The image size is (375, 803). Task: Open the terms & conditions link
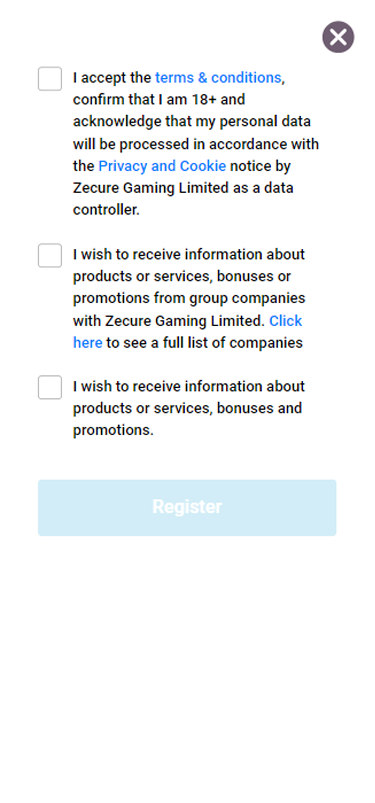pyautogui.click(x=218, y=77)
